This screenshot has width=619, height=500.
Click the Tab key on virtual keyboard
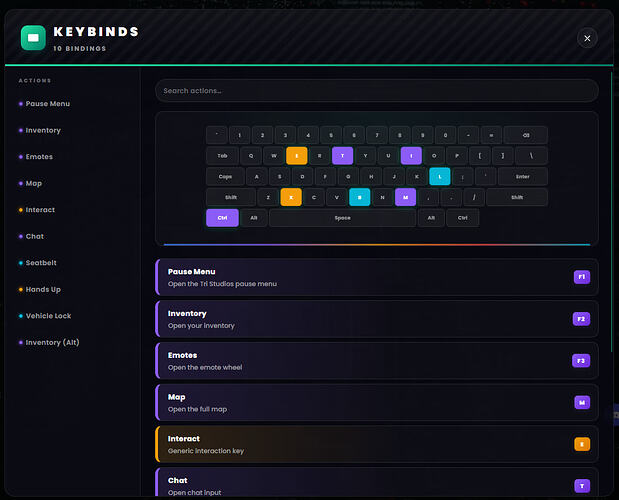pyautogui.click(x=222, y=155)
